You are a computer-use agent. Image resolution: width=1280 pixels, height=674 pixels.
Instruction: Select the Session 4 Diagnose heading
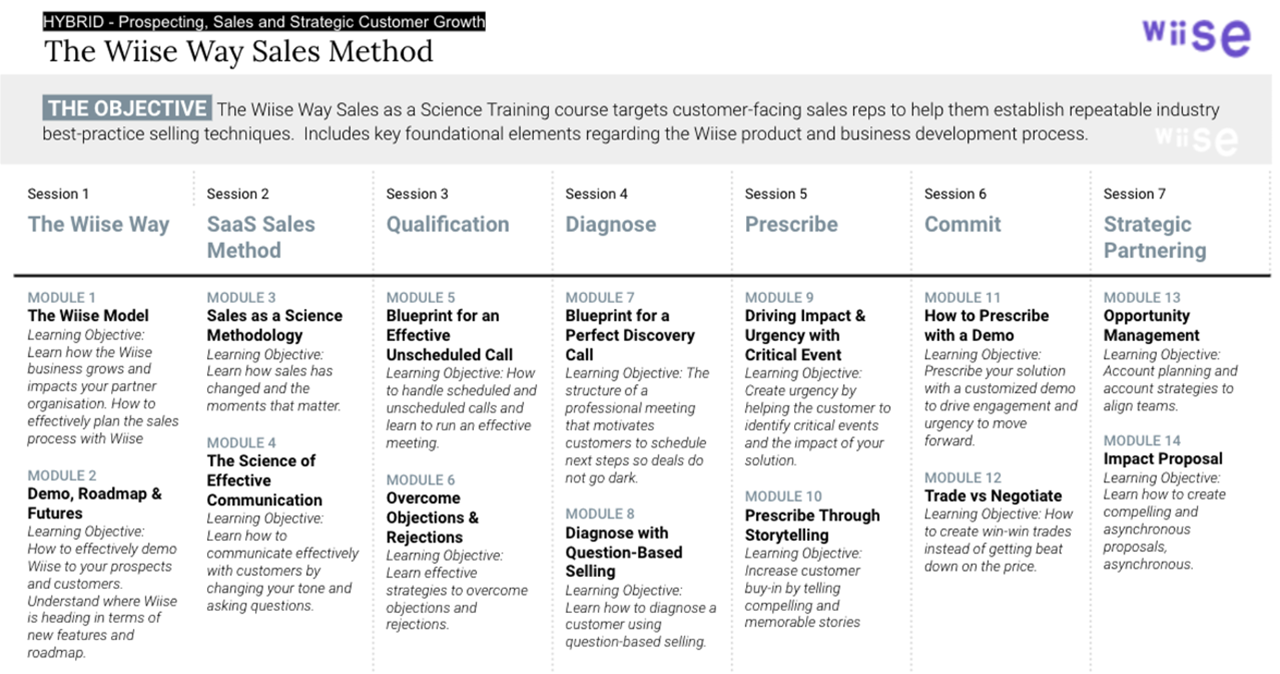610,224
